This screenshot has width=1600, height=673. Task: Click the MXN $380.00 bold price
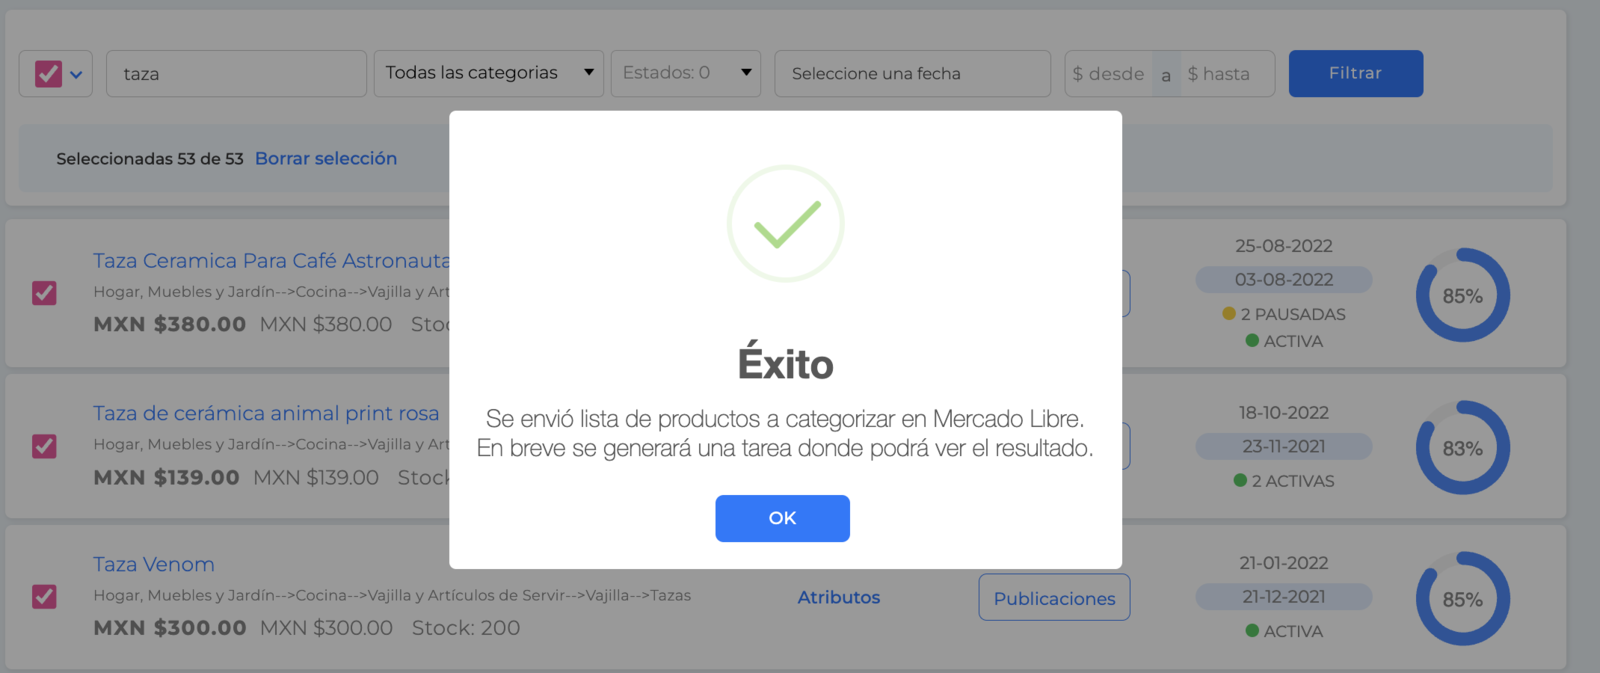click(x=170, y=324)
